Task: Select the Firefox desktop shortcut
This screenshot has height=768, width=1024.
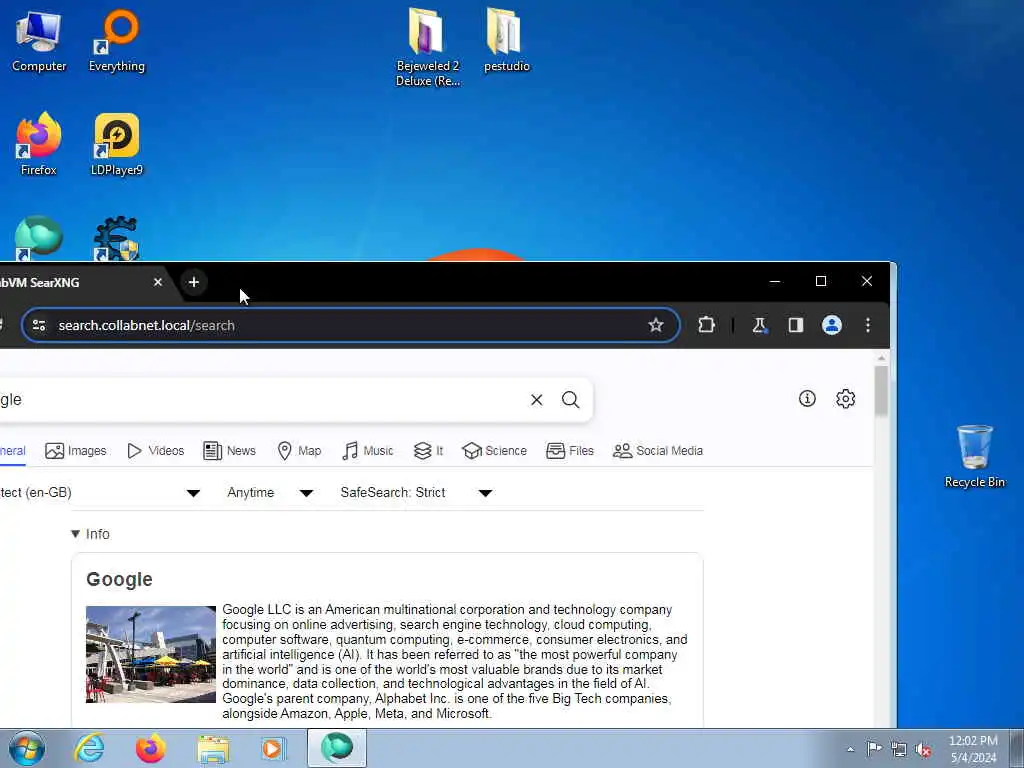Action: pos(39,144)
